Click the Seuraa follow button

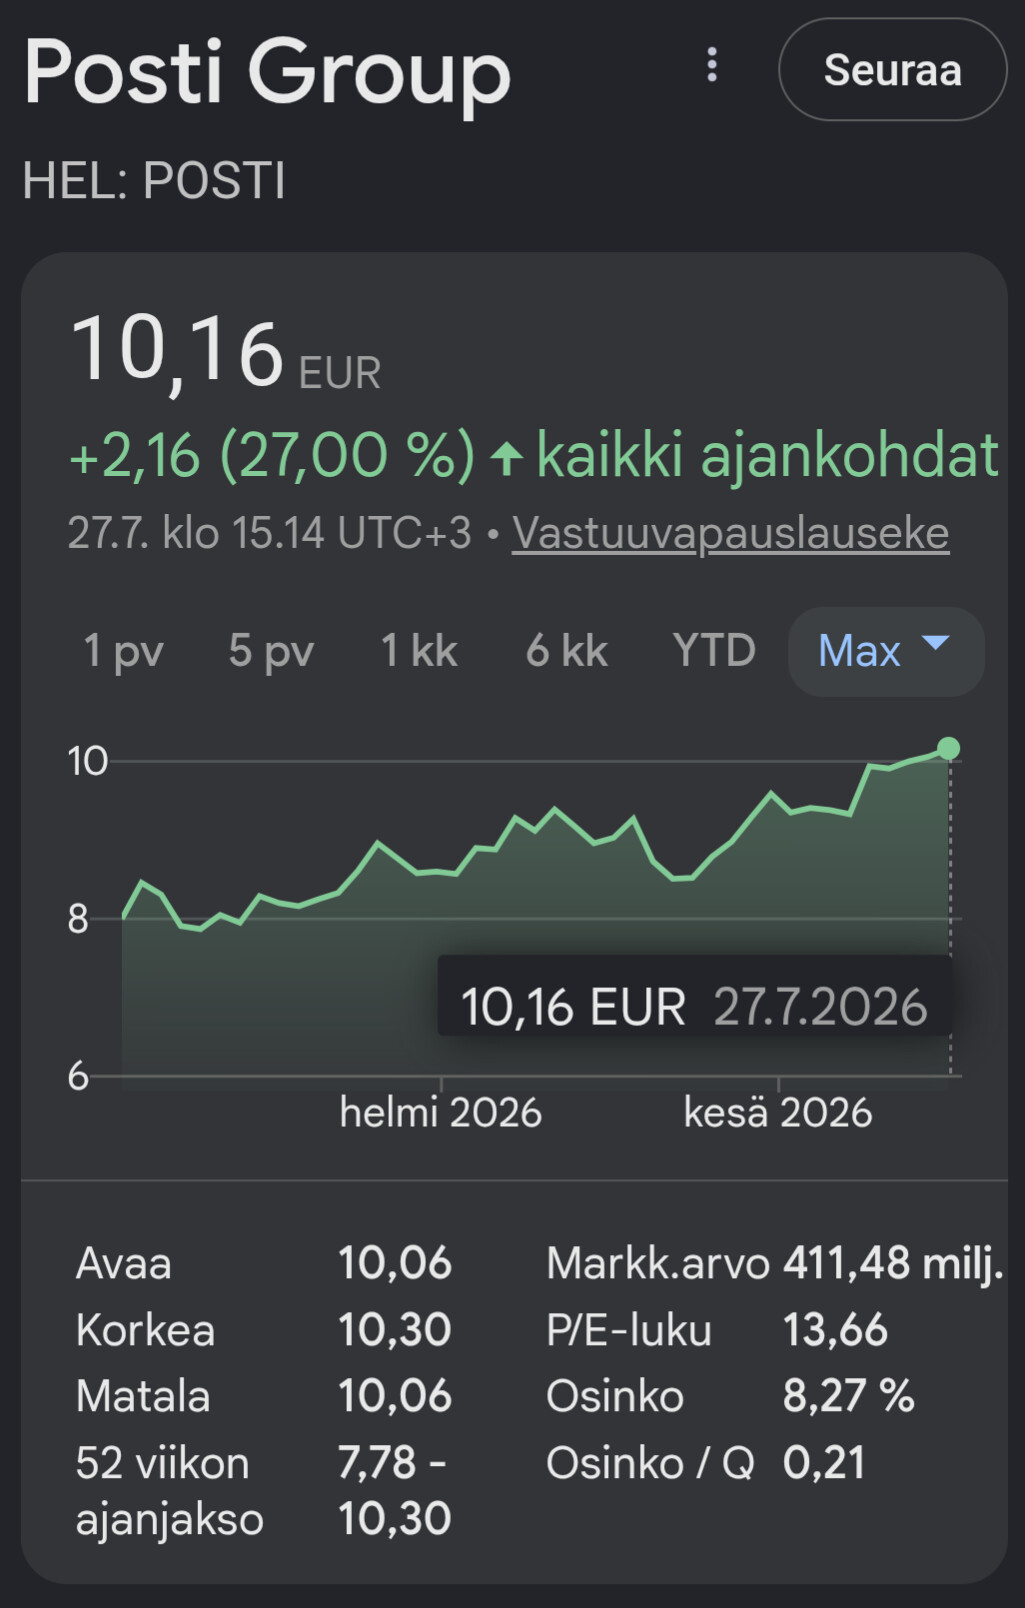pos(892,70)
